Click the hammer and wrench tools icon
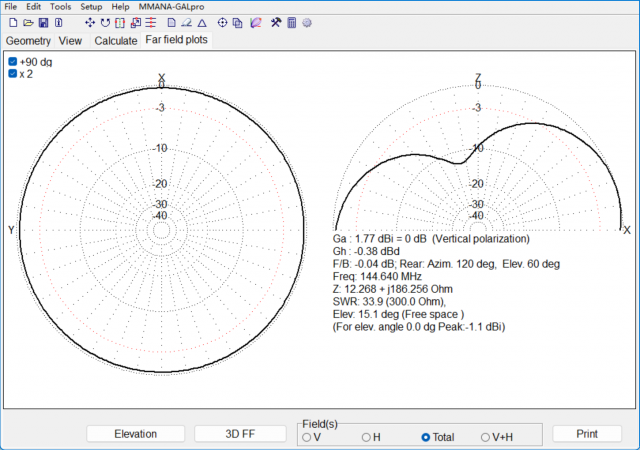 coord(275,22)
